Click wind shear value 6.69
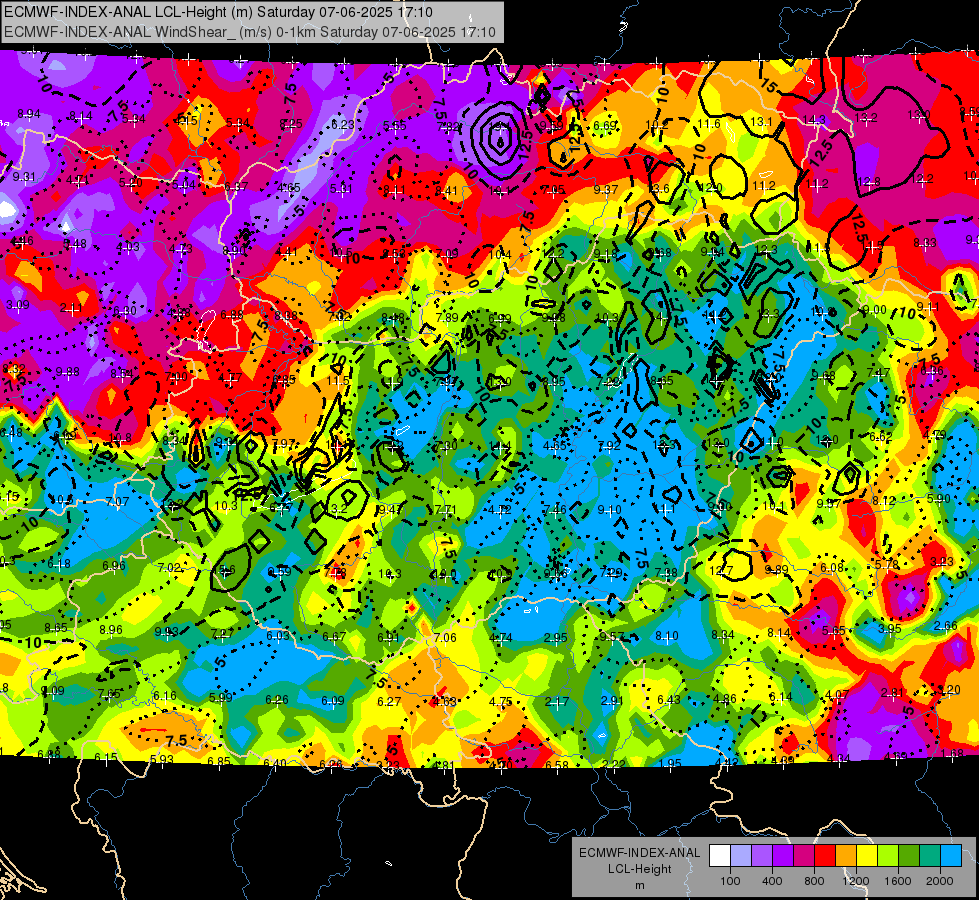 (605, 126)
